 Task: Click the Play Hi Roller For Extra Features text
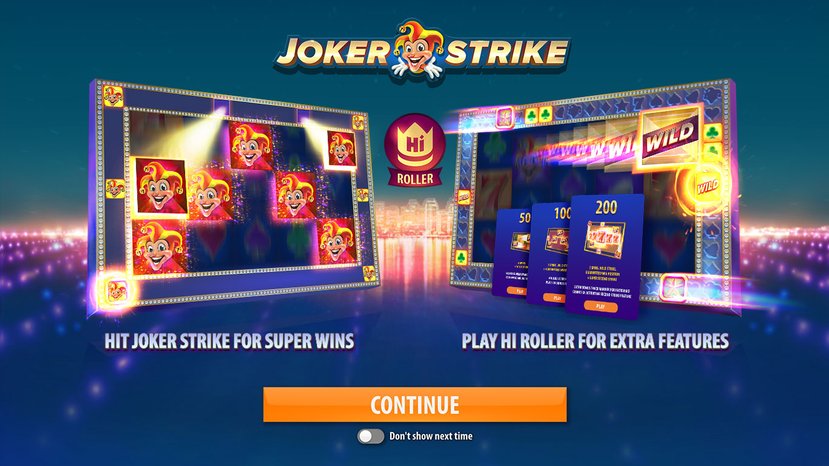point(595,341)
